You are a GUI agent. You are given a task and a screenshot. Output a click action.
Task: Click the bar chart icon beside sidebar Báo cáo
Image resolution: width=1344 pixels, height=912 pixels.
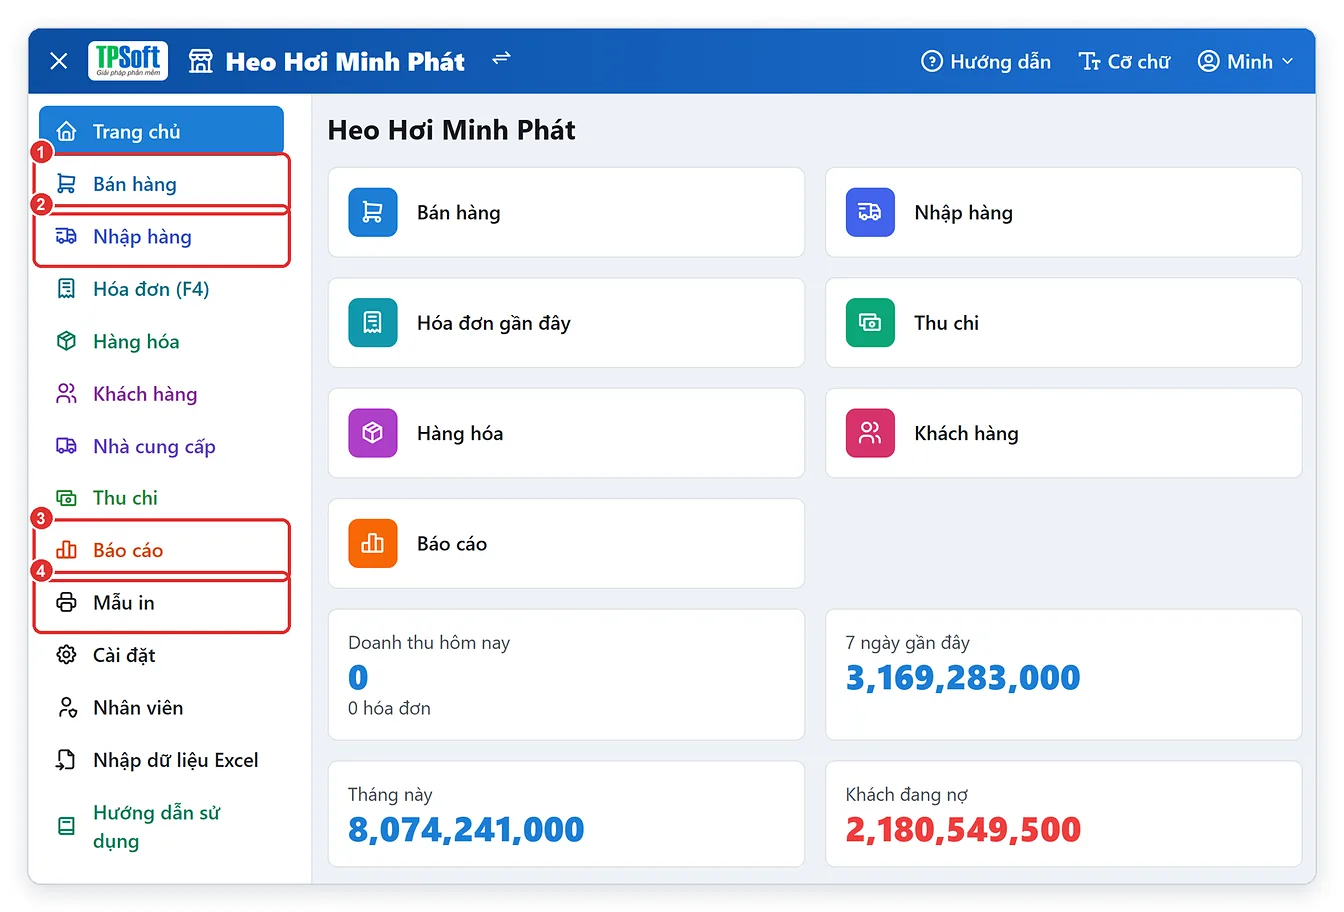[66, 550]
